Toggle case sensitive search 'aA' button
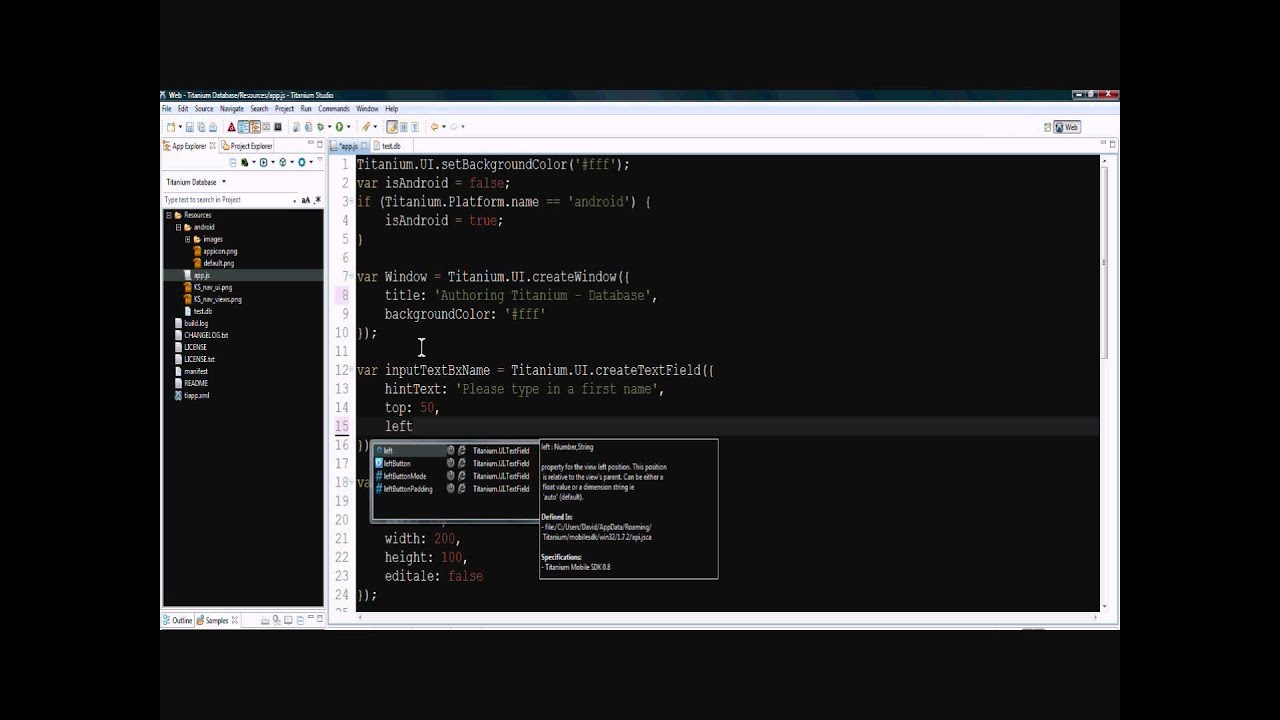The height and width of the screenshot is (720, 1280). pyautogui.click(x=306, y=200)
